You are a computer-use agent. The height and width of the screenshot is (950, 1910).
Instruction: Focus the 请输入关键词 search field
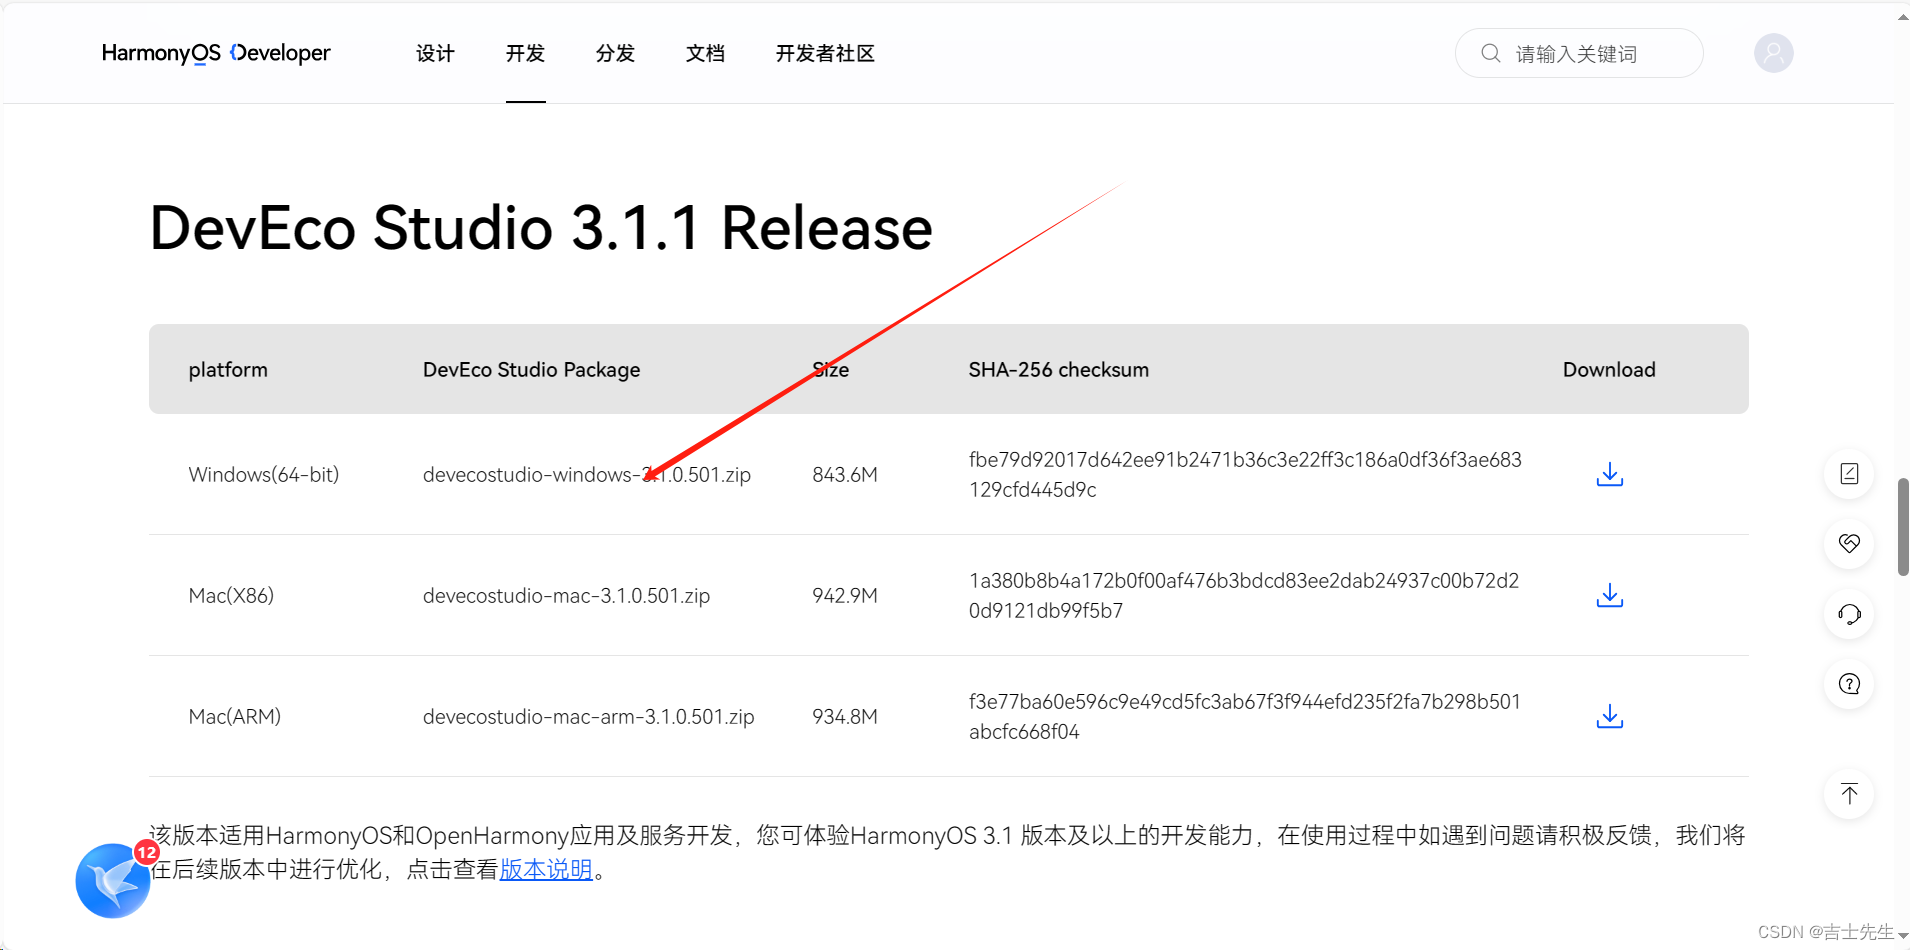1579,53
